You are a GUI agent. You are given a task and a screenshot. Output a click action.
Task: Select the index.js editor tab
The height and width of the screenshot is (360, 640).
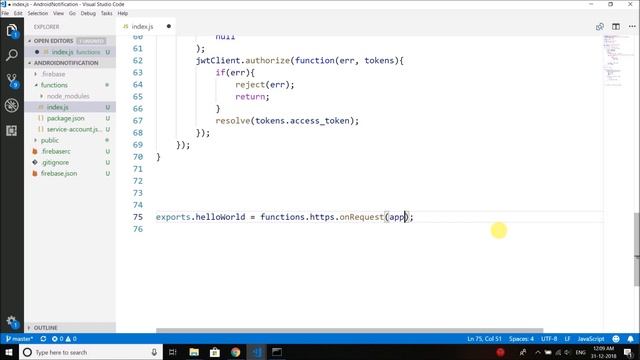pos(142,27)
